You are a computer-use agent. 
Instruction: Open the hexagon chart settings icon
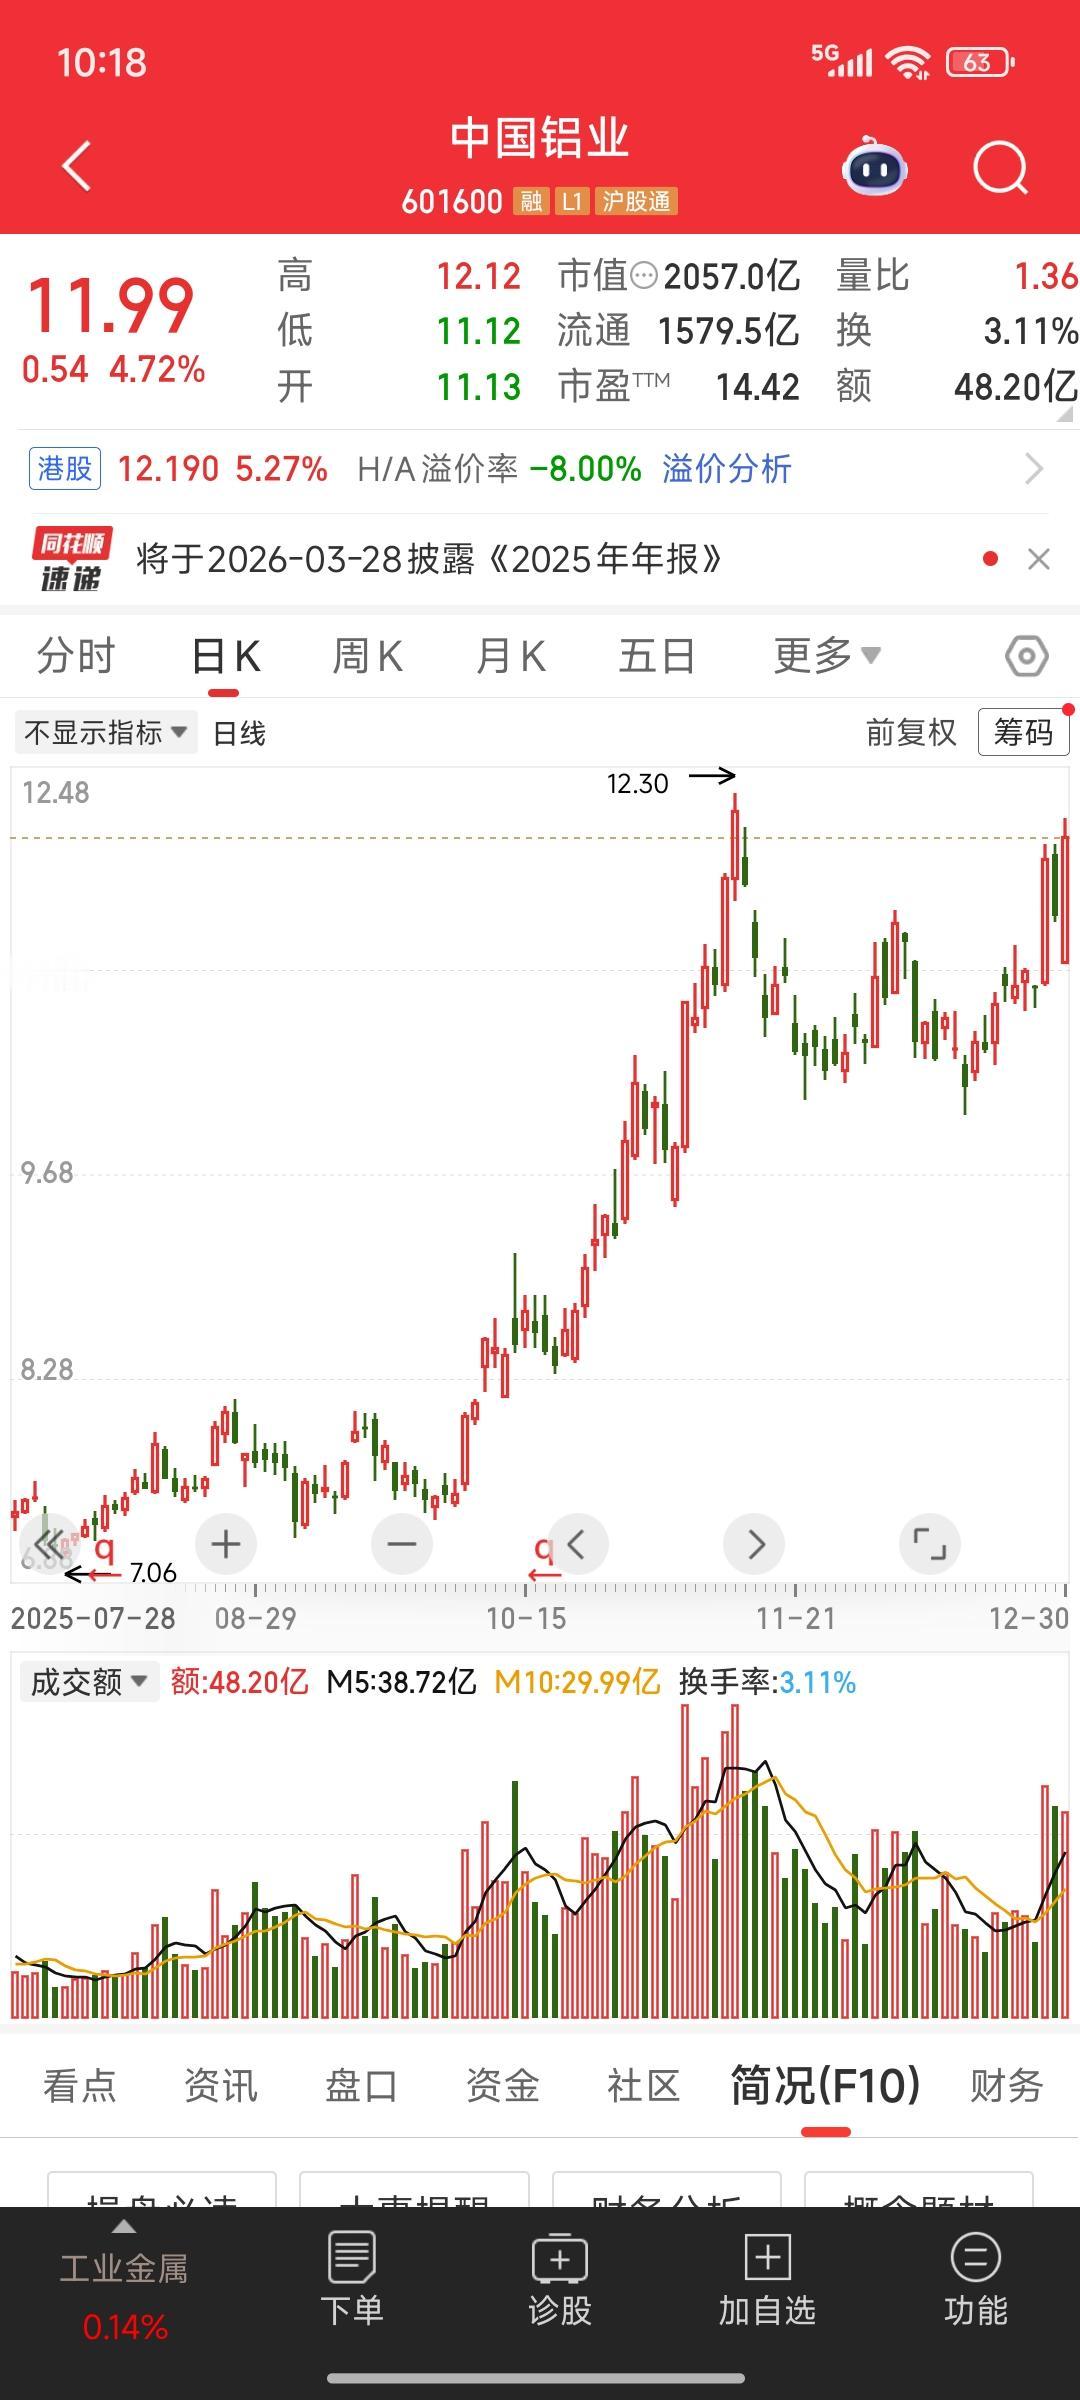(x=1026, y=657)
